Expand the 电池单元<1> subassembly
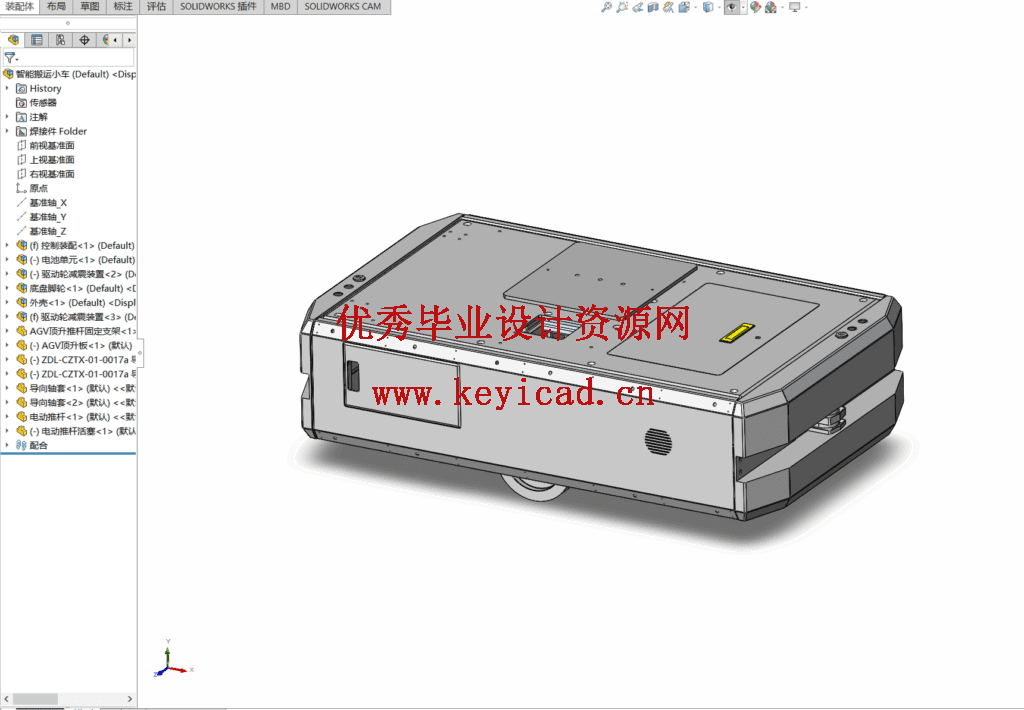The width and height of the screenshot is (1024, 710). coord(7,260)
